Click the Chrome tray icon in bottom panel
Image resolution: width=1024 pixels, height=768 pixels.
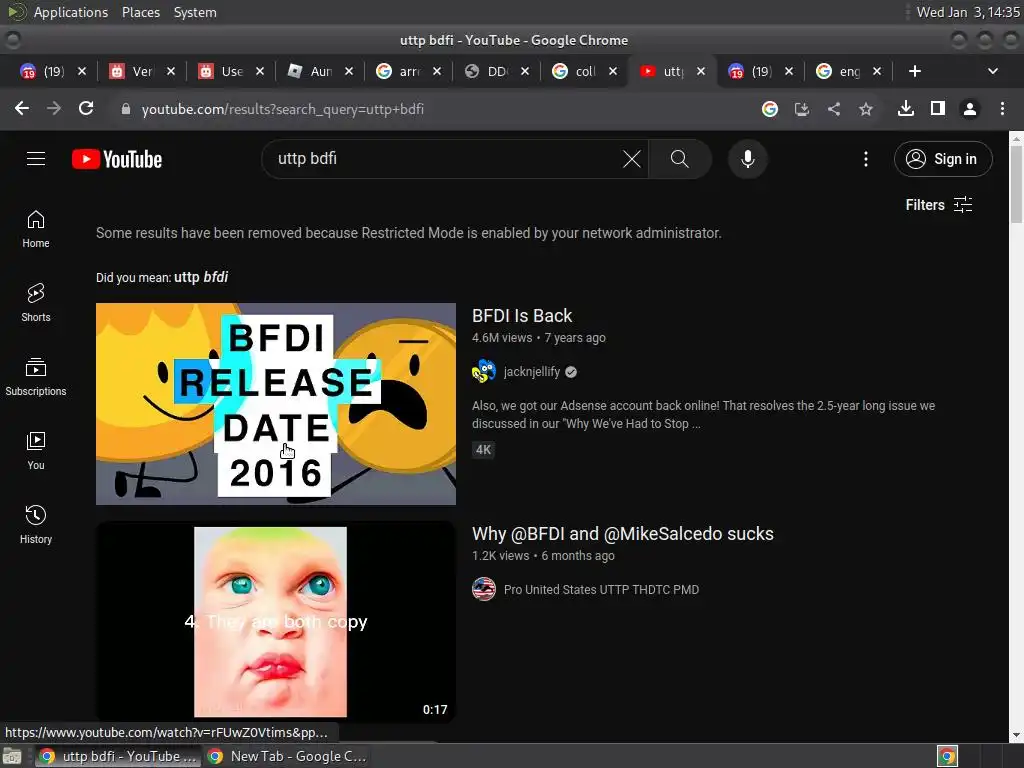point(947,756)
